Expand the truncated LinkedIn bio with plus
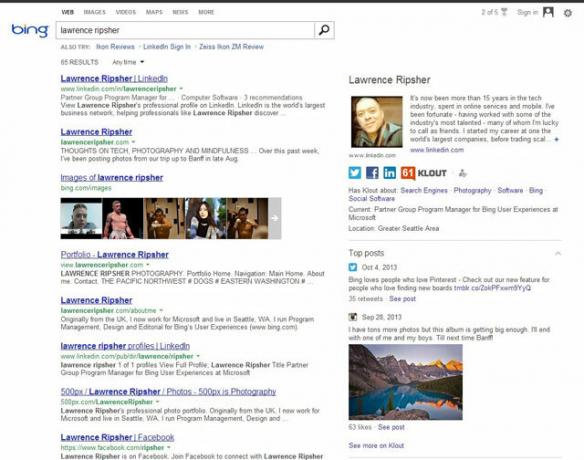Image resolution: width=584 pixels, height=460 pixels. tap(556, 139)
